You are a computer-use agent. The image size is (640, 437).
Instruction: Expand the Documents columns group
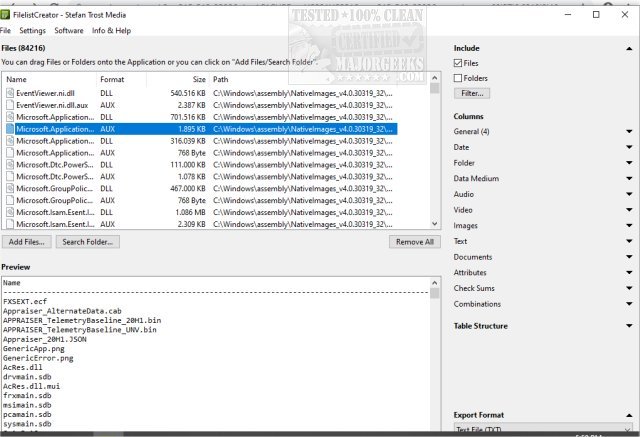tap(629, 257)
